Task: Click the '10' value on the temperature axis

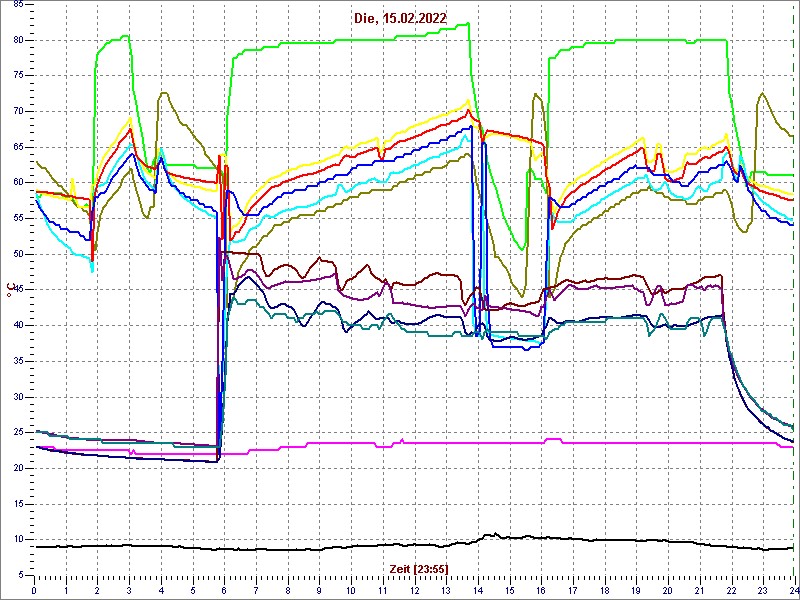Action: point(17,540)
